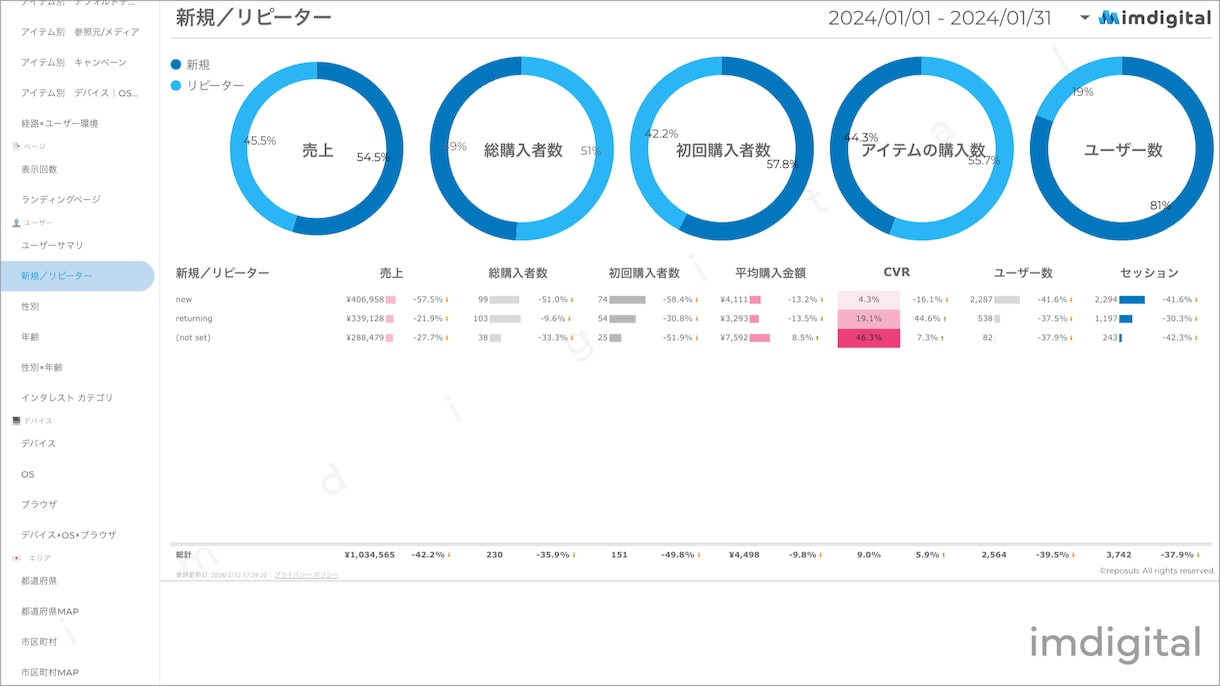1220x686 pixels.
Task: Click the デバイス section computer icon
Action: tap(16, 420)
